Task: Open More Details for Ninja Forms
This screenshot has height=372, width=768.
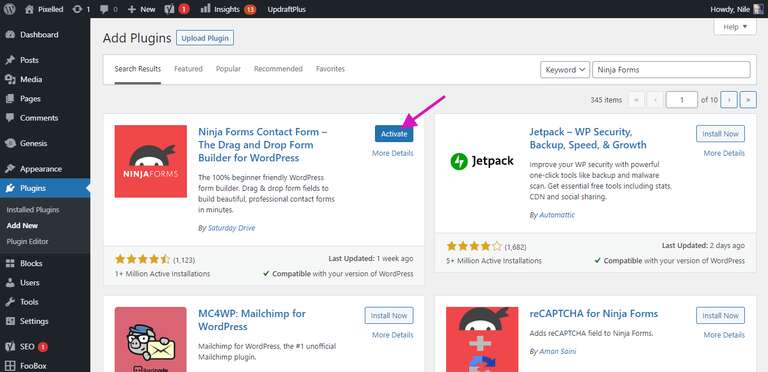Action: coord(392,153)
